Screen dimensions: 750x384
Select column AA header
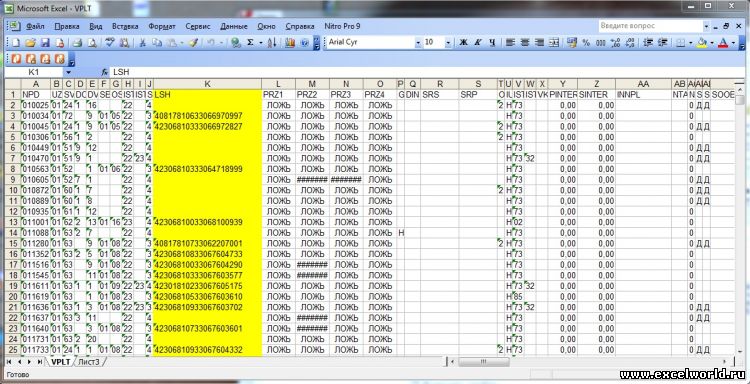[643, 84]
